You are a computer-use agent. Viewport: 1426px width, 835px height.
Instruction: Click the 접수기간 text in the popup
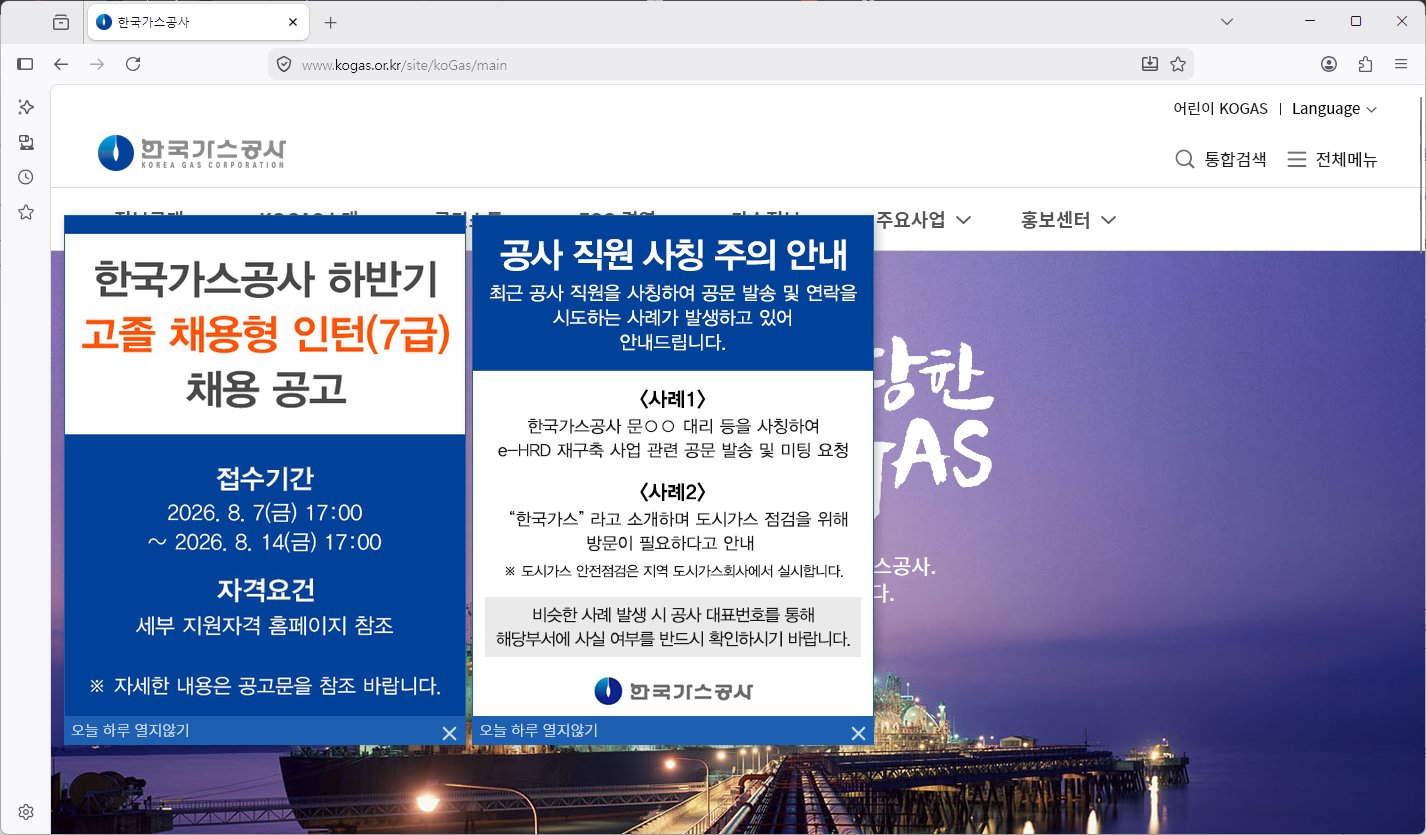coord(265,478)
